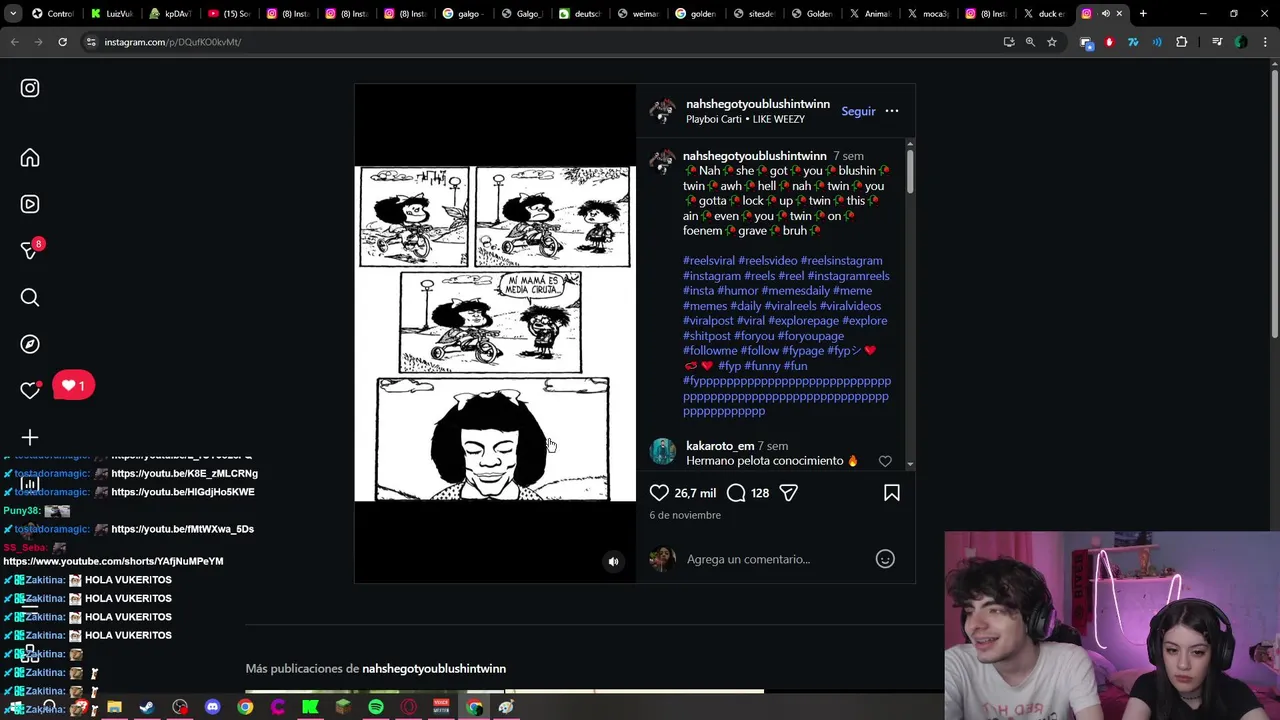Open the Opera browser taskbar icon
Image resolution: width=1280 pixels, height=720 pixels.
(x=409, y=707)
